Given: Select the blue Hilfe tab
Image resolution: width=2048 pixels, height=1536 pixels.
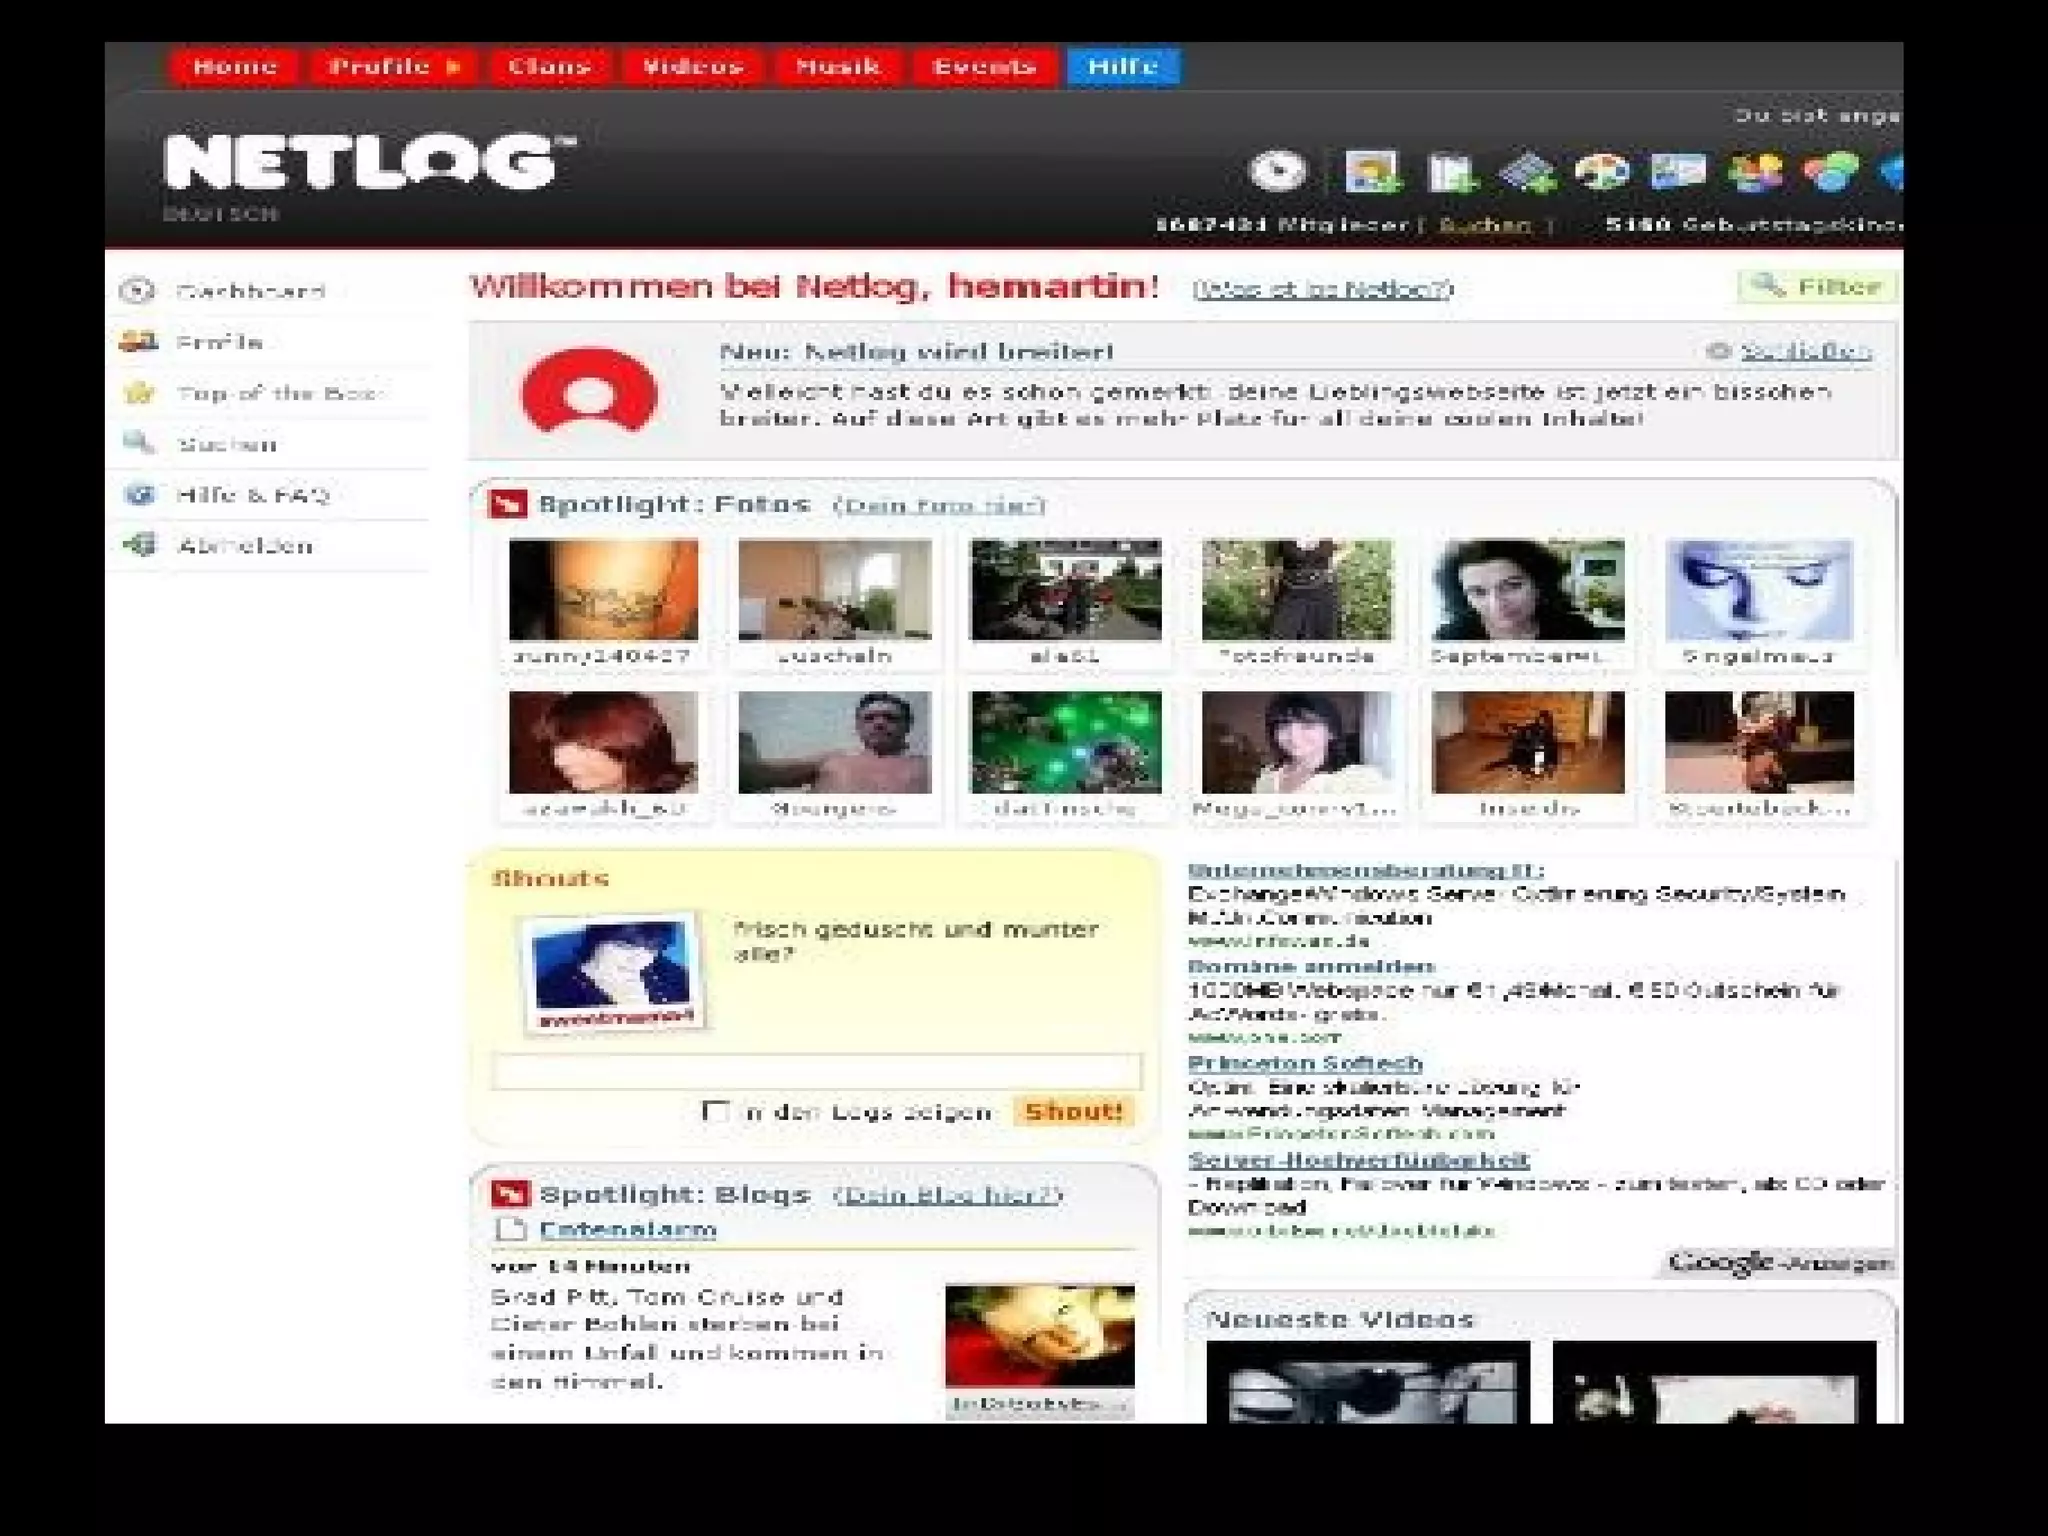Looking at the screenshot, I should pos(1122,67).
